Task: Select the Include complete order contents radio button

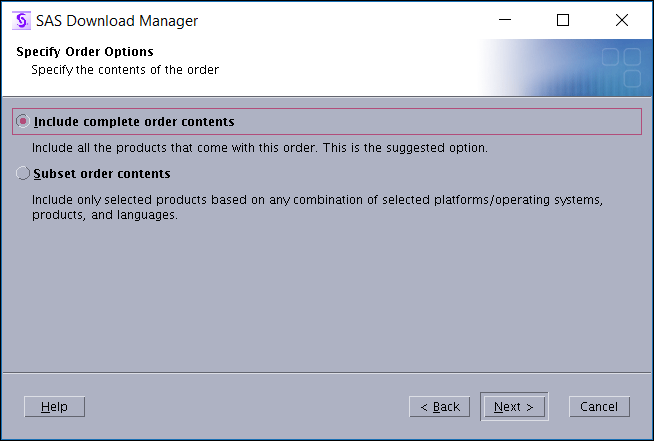Action: [x=23, y=121]
